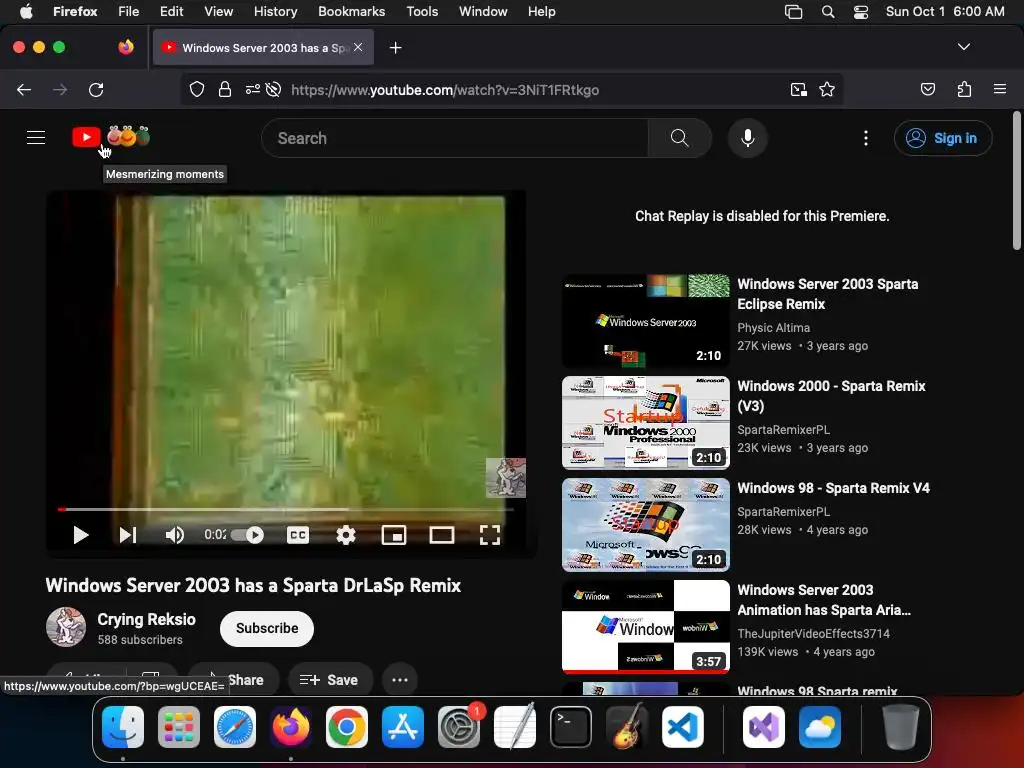List all tabs dropdown arrow
The height and width of the screenshot is (768, 1024).
click(963, 47)
